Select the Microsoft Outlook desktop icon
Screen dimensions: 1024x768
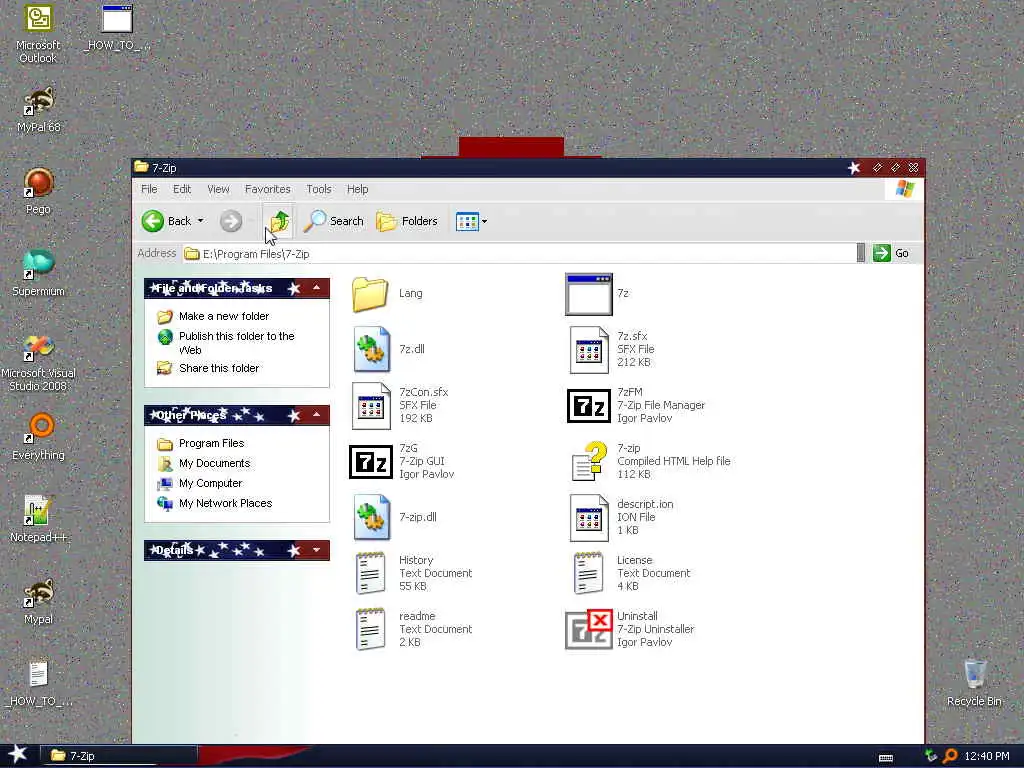coord(38,34)
